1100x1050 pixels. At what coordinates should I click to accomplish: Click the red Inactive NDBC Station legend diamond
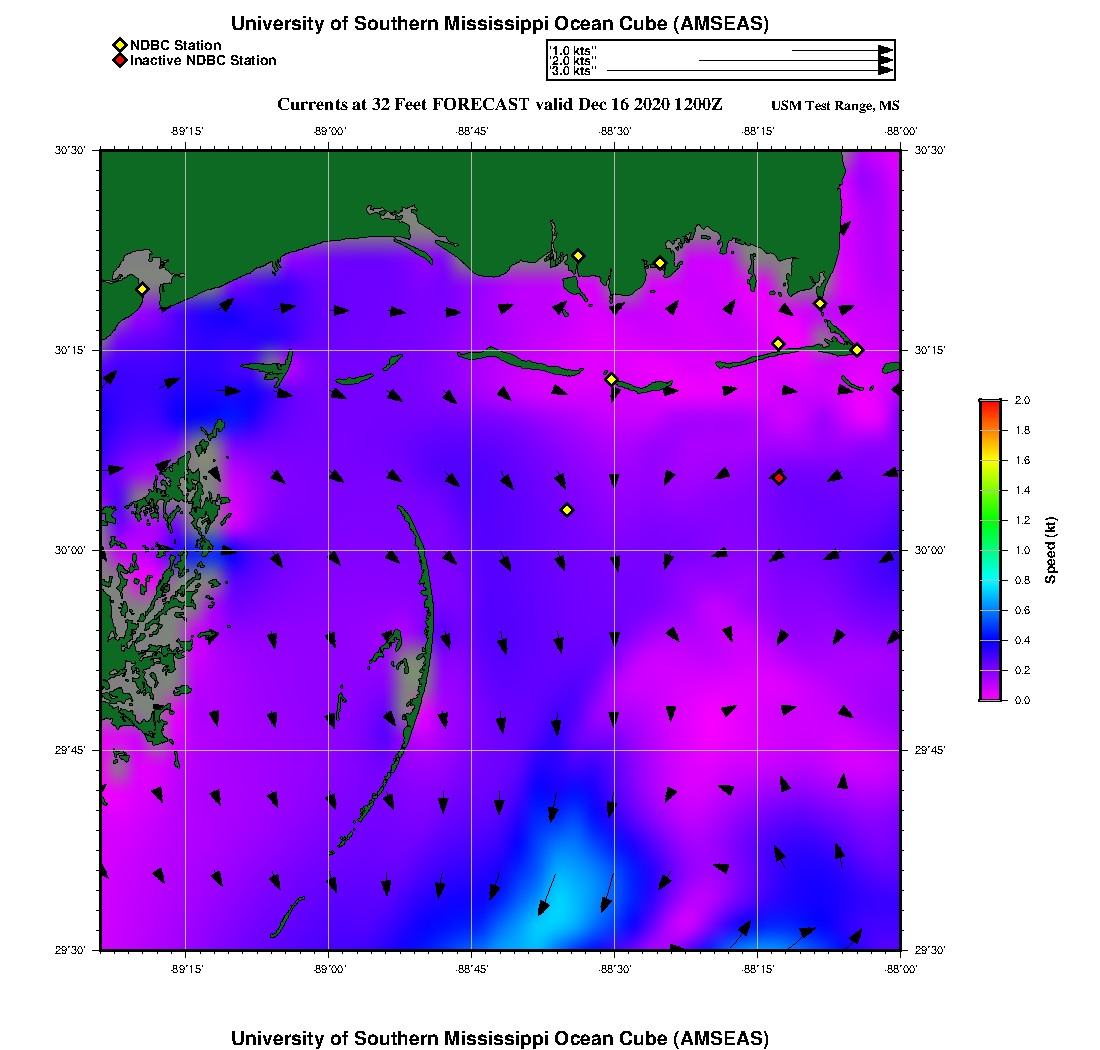click(x=119, y=60)
